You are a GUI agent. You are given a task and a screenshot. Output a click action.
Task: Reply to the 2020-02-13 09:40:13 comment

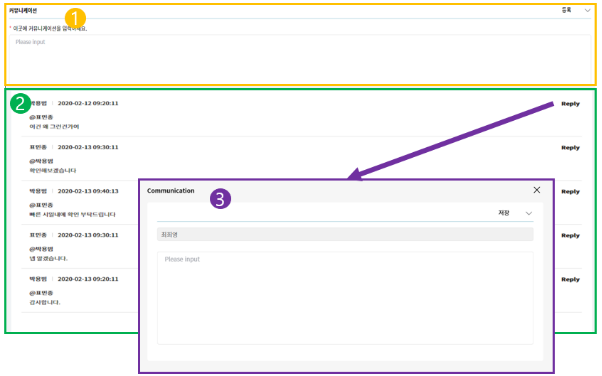coord(570,192)
